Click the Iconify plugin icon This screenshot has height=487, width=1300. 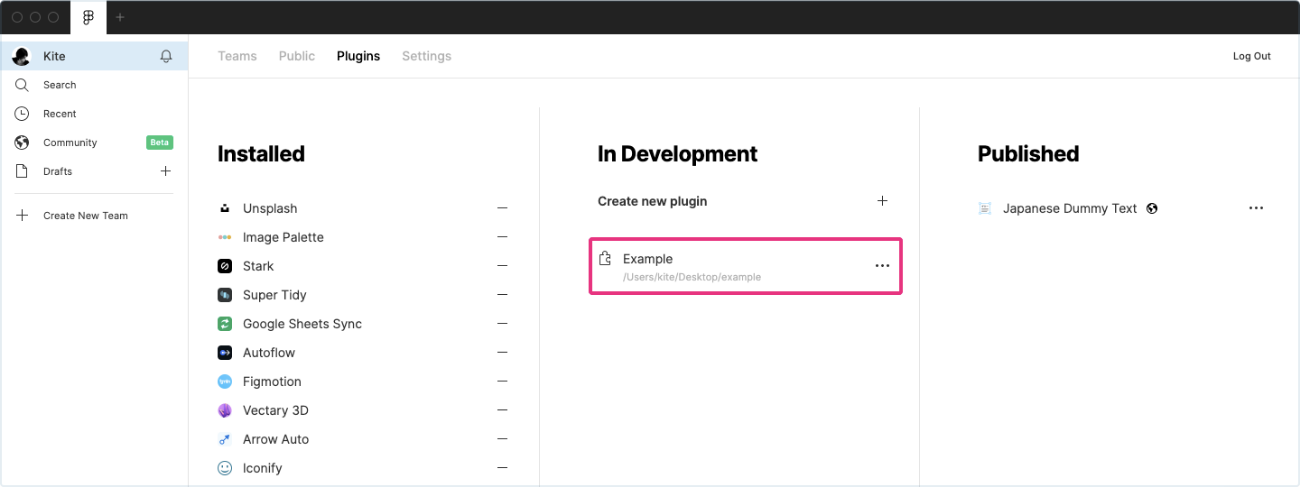[225, 468]
